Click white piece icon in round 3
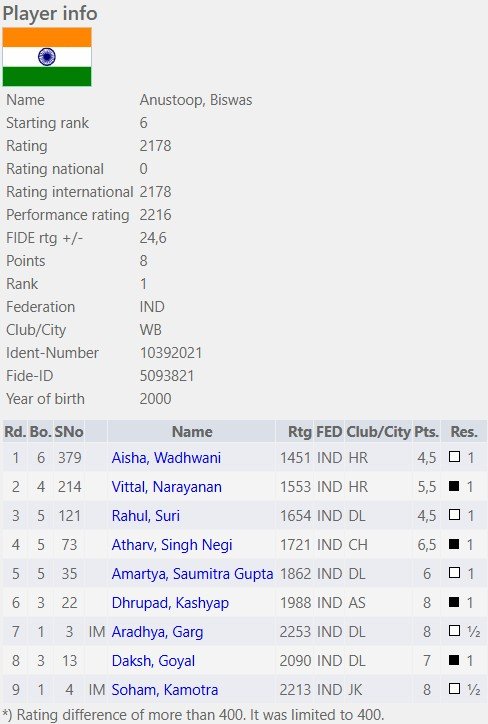The image size is (488, 724). [454, 515]
